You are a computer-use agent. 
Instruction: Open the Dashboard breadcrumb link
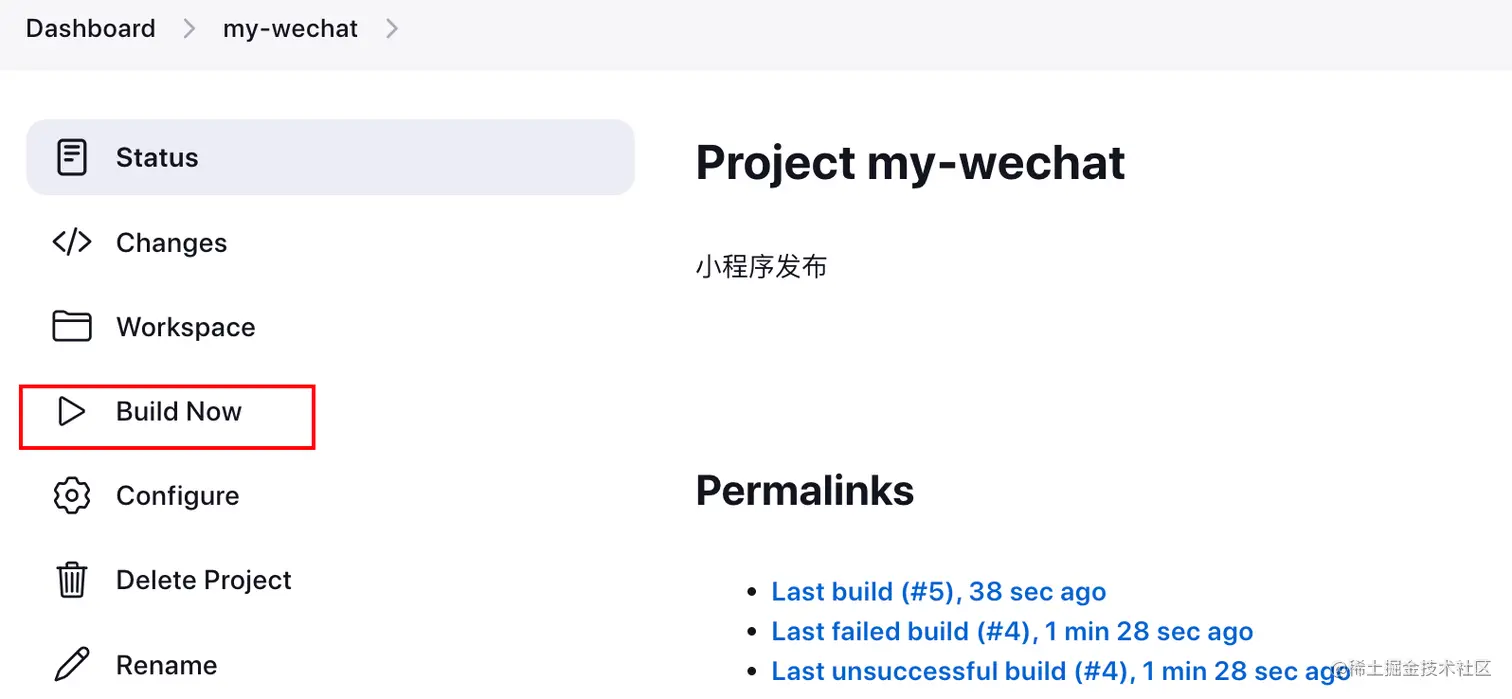pyautogui.click(x=91, y=29)
